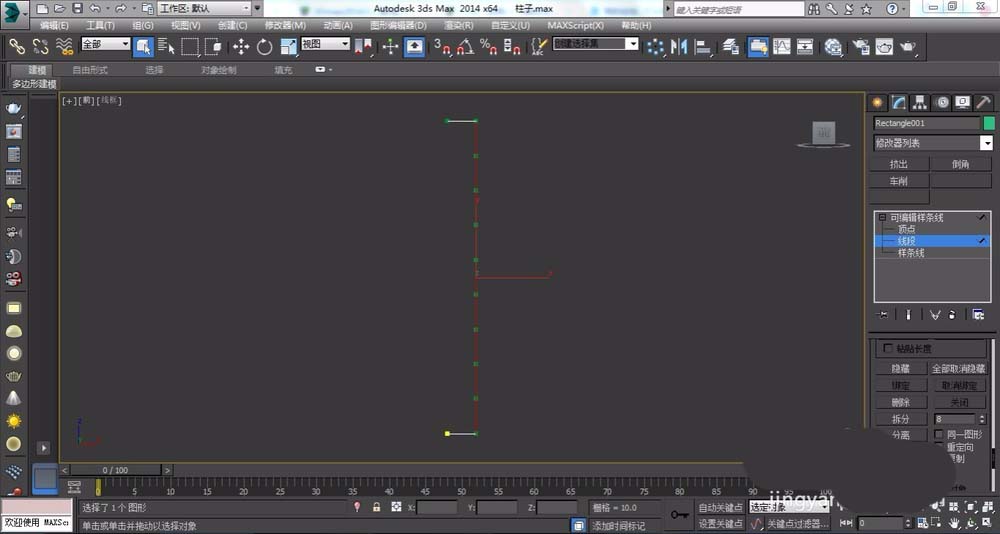The image size is (1000, 534).
Task: Click the 挤出 extrude button
Action: click(x=900, y=164)
